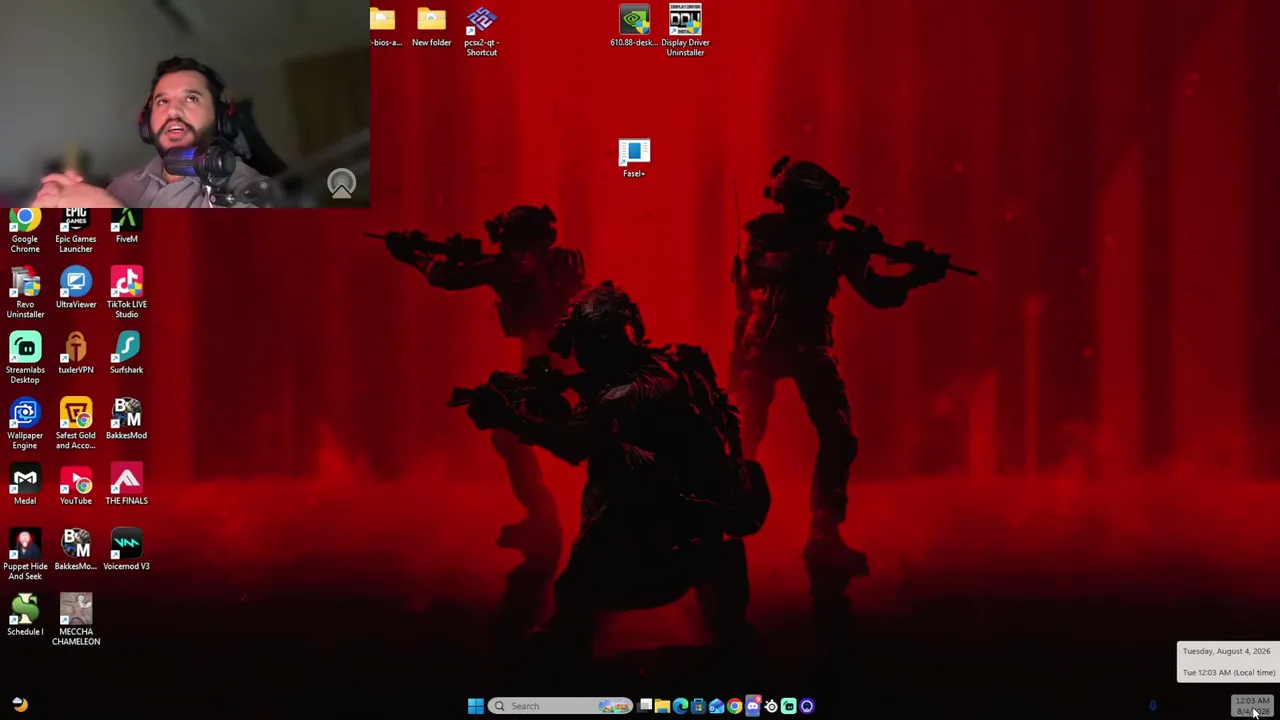This screenshot has width=1280, height=720.
Task: Click the Schedule I desktop shortcut
Action: point(25,615)
